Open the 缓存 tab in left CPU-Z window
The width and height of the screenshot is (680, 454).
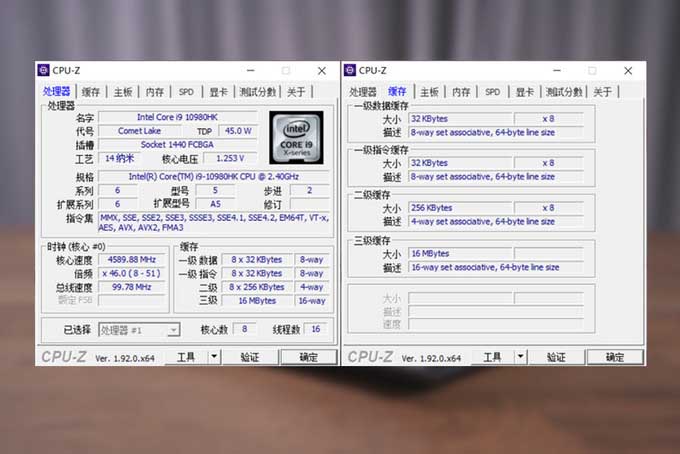(91, 92)
